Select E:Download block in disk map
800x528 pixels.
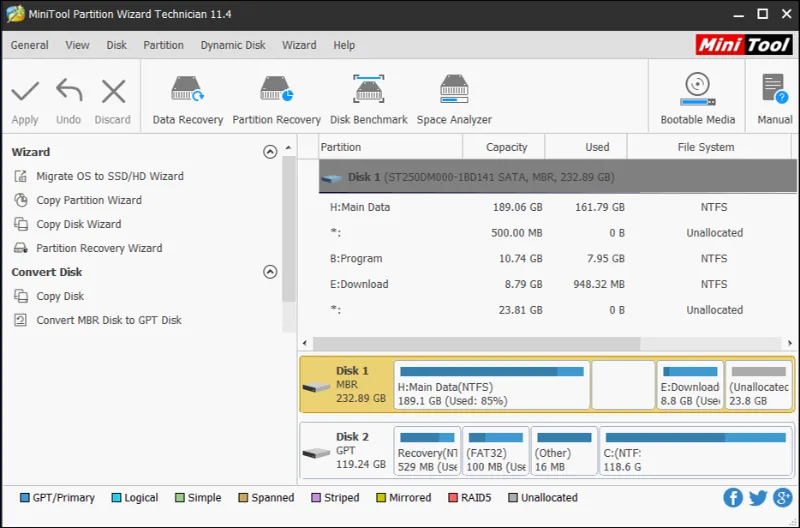[x=690, y=385]
